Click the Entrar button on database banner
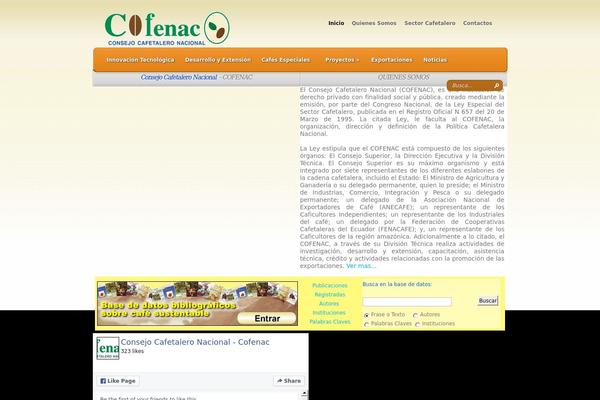Image resolution: width=600 pixels, height=400 pixels. point(267,318)
